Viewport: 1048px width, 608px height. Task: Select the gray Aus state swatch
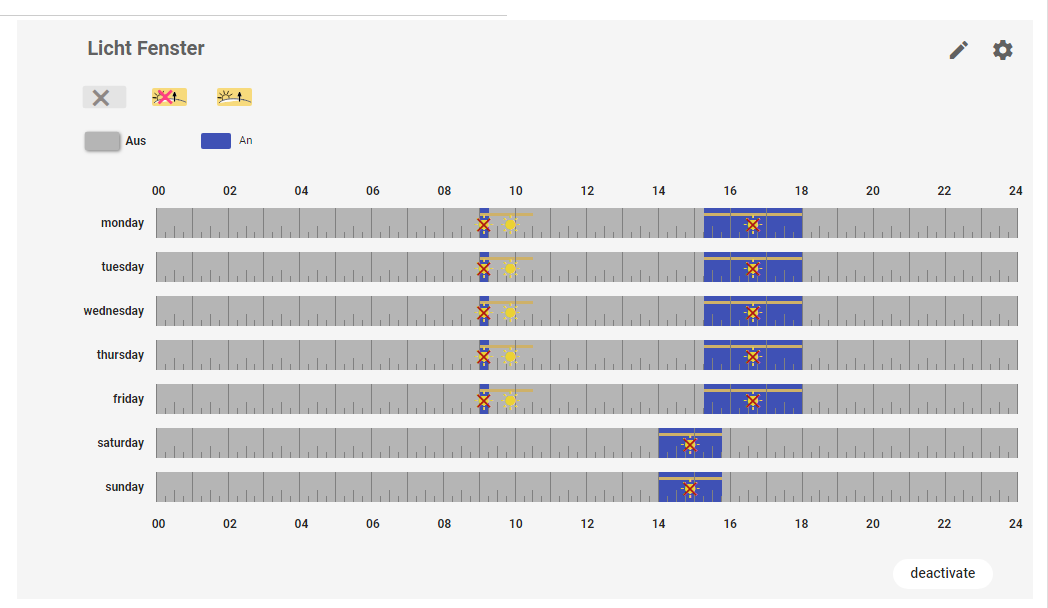click(102, 141)
